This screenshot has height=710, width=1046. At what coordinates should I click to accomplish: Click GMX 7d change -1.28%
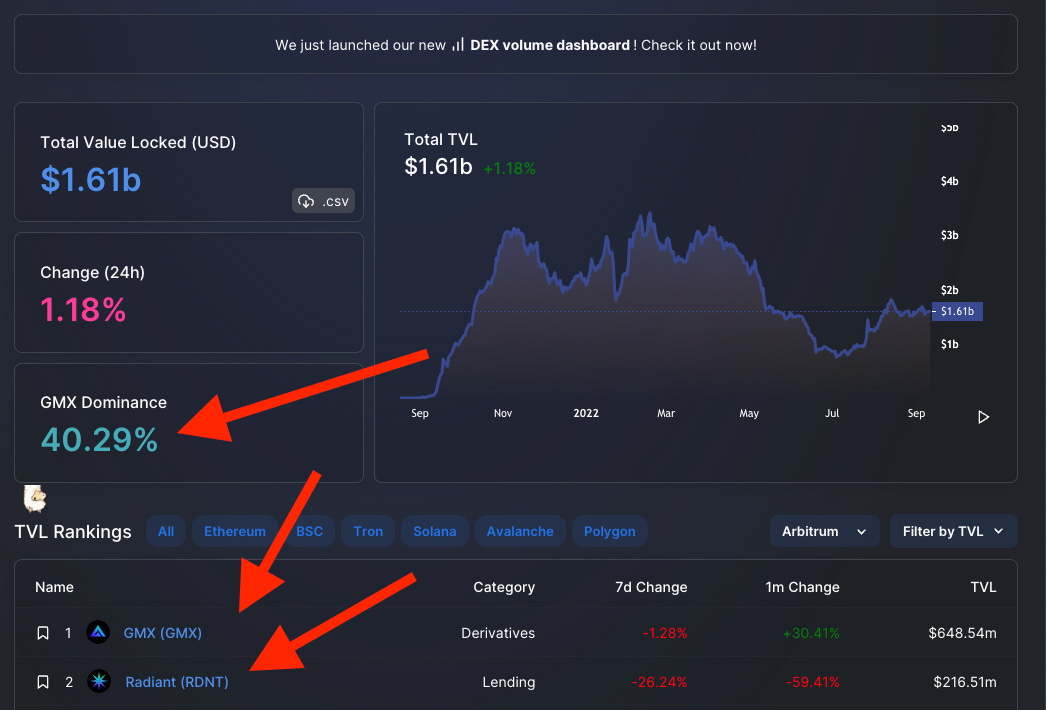pos(664,633)
